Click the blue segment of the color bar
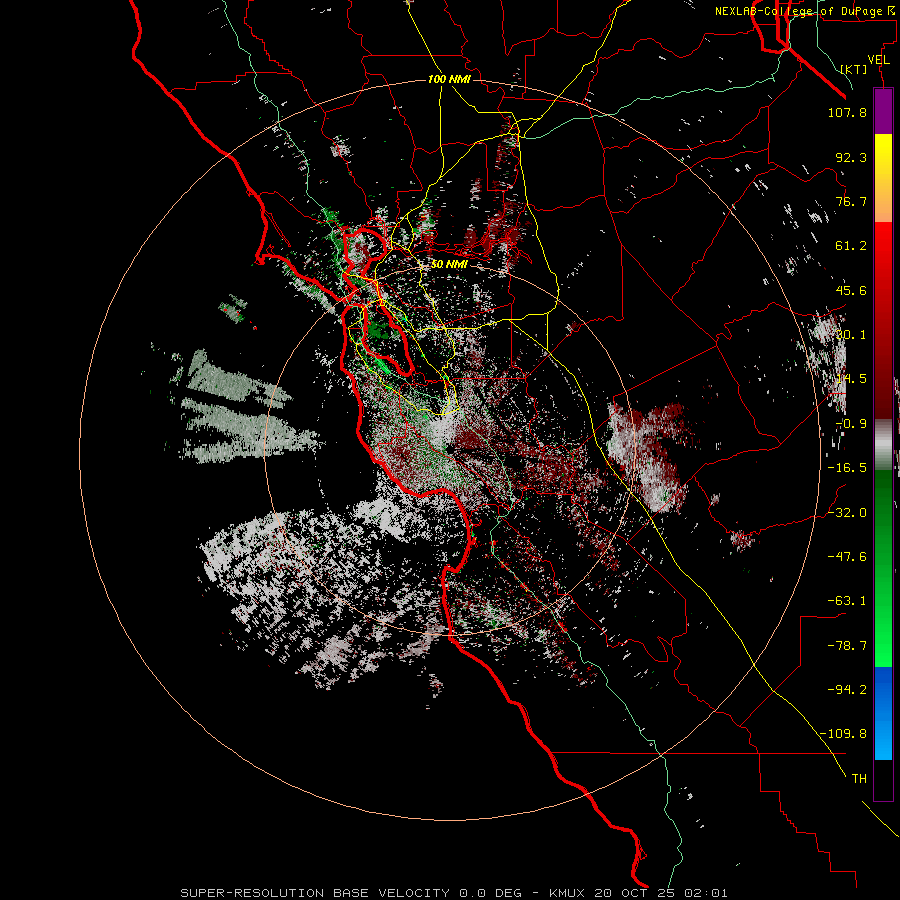This screenshot has height=900, width=900. (883, 712)
